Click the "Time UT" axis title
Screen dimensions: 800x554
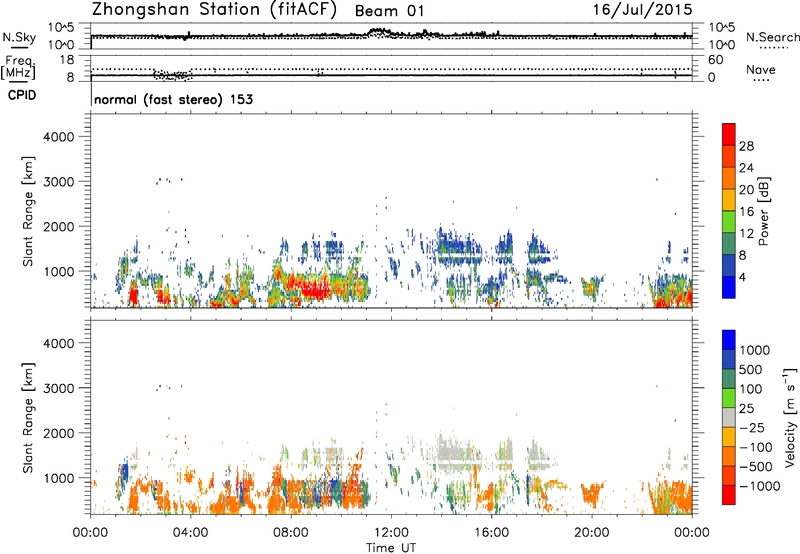point(391,548)
